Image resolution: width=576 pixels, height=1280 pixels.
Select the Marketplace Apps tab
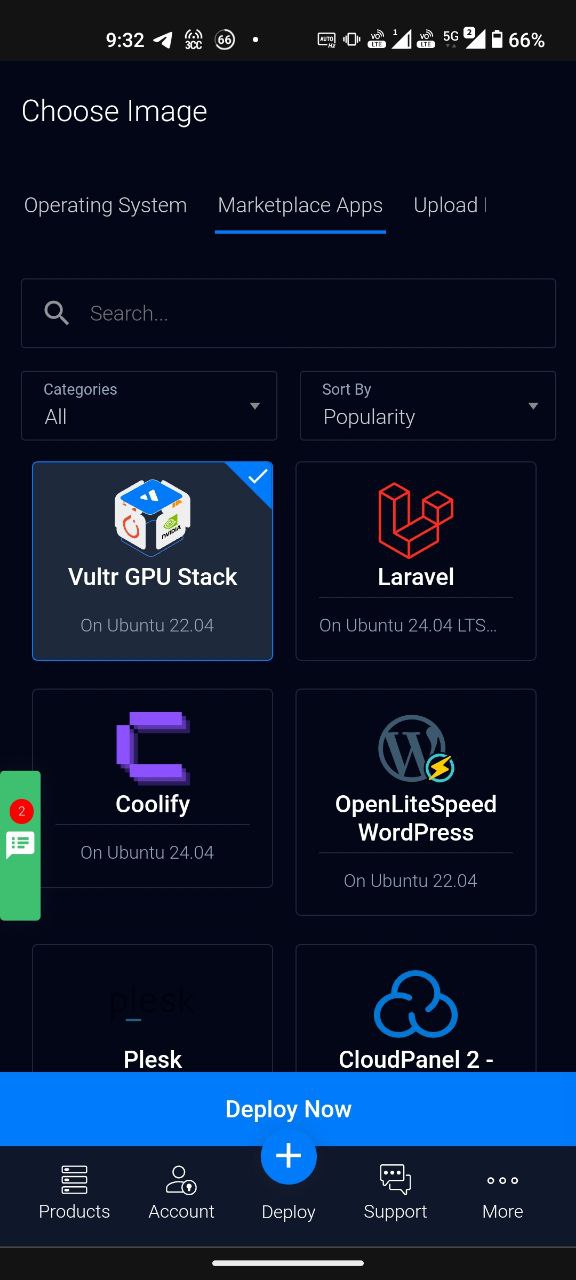pyautogui.click(x=300, y=205)
